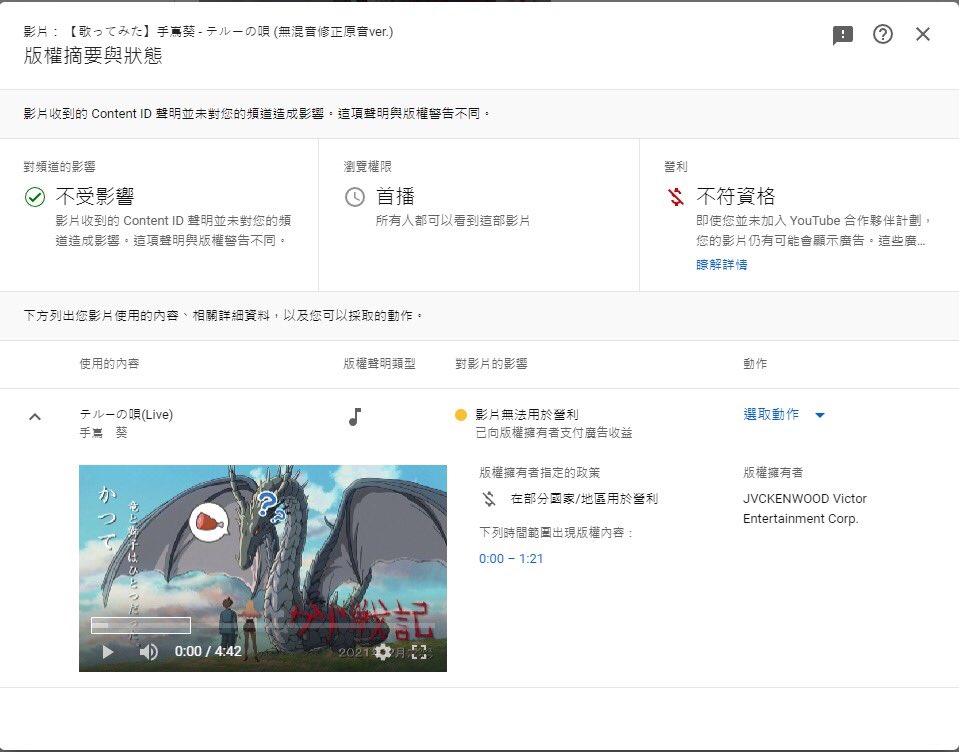Open help with the question mark icon
Screen dimensions: 959x752
(x=883, y=34)
